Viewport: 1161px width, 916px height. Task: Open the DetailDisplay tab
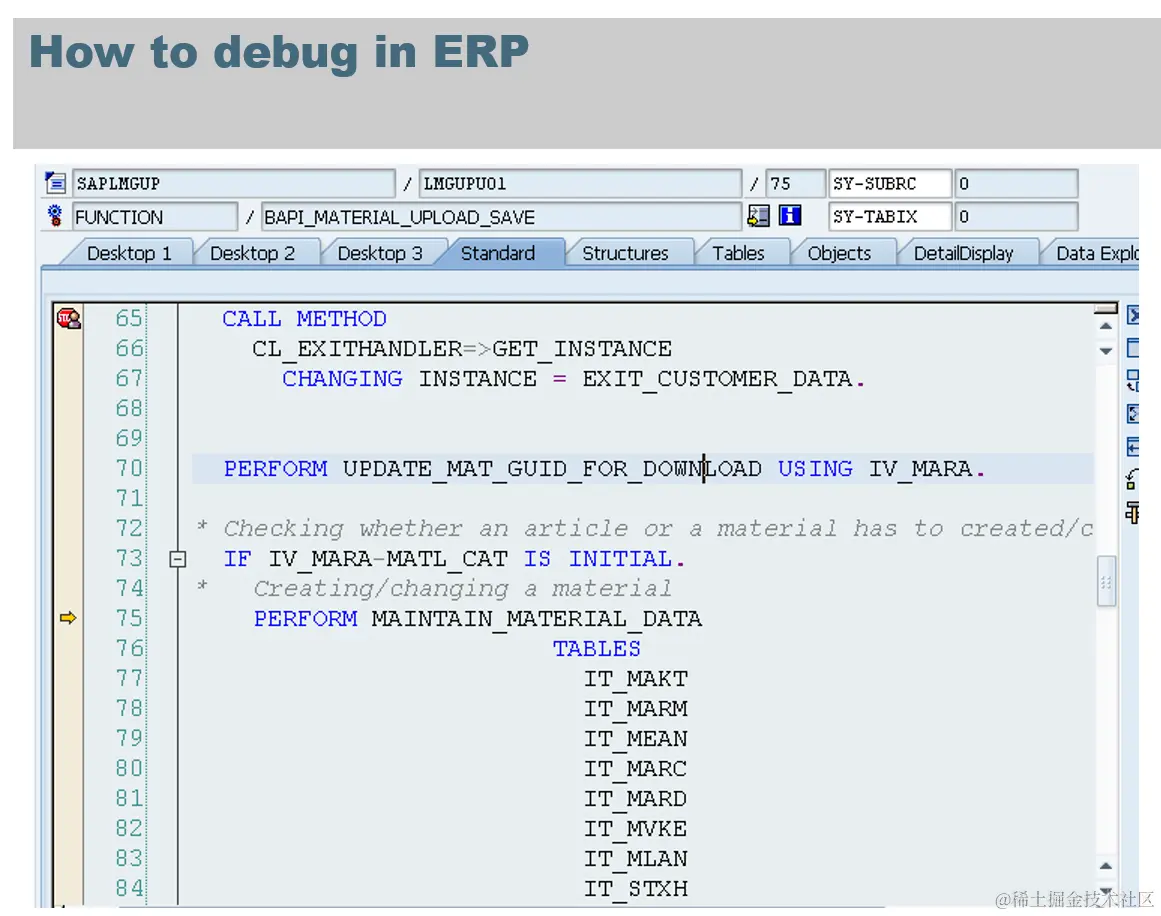coord(963,253)
